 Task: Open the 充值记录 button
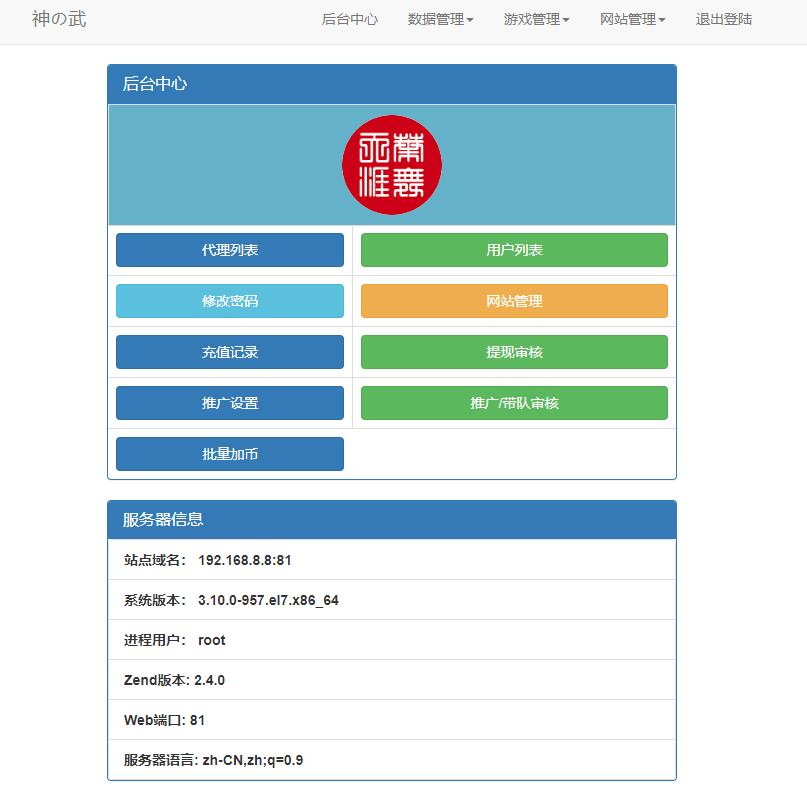(230, 352)
